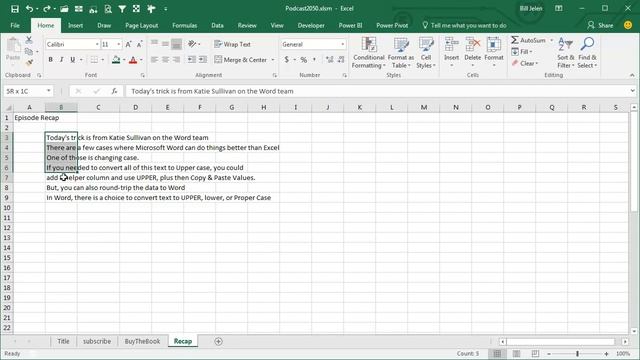The height and width of the screenshot is (360, 640).
Task: Redo the last action
Action: 47,9
